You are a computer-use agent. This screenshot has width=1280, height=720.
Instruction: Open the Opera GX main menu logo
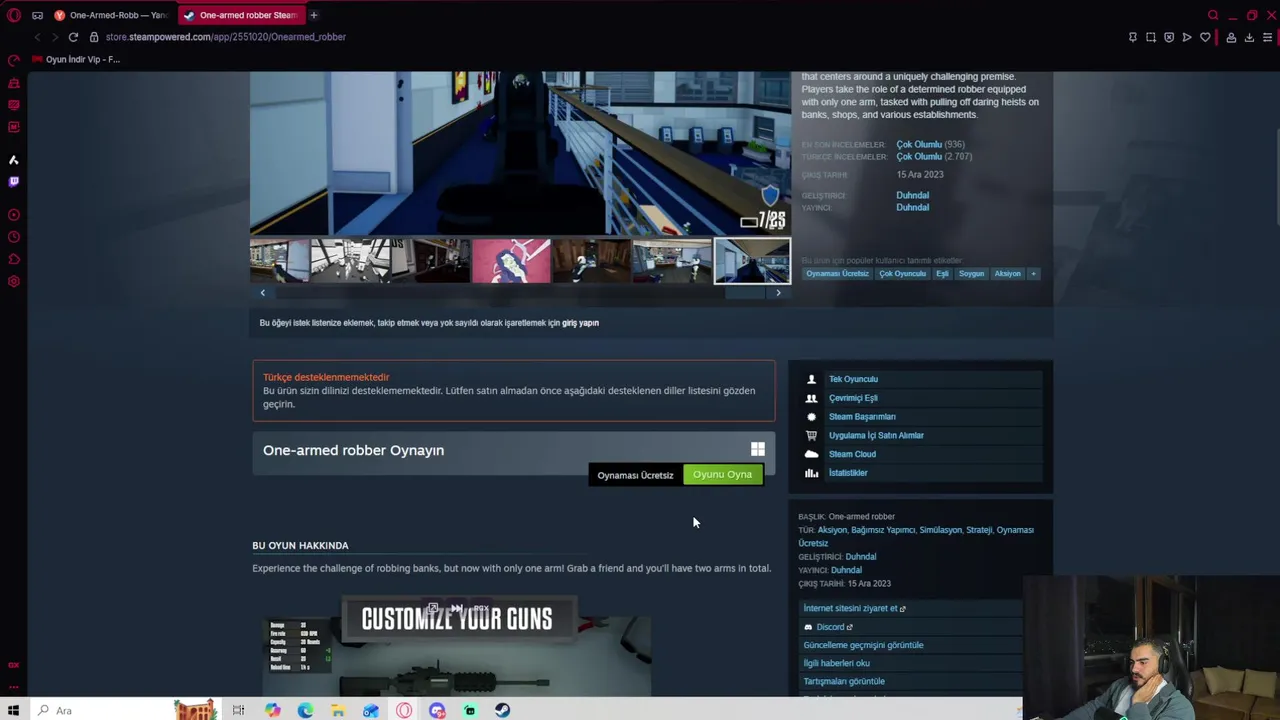coord(13,15)
